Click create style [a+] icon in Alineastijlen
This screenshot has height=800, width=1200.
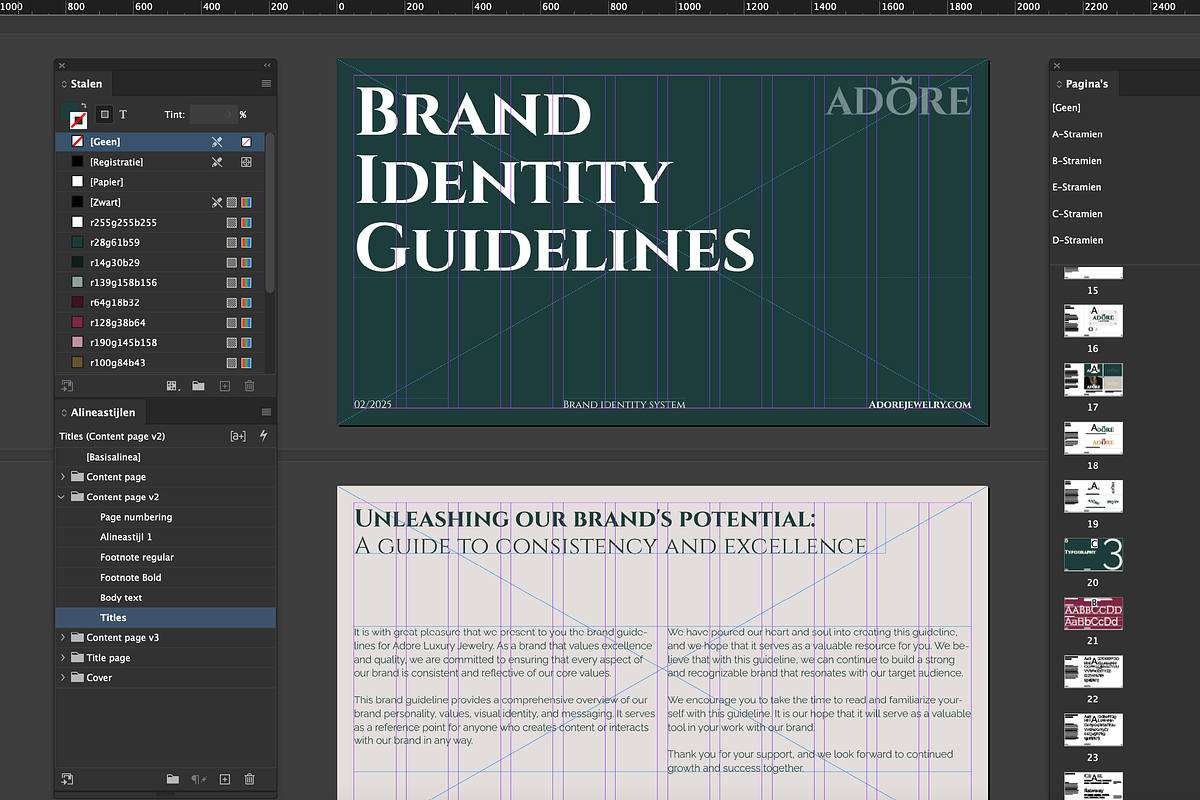point(238,436)
